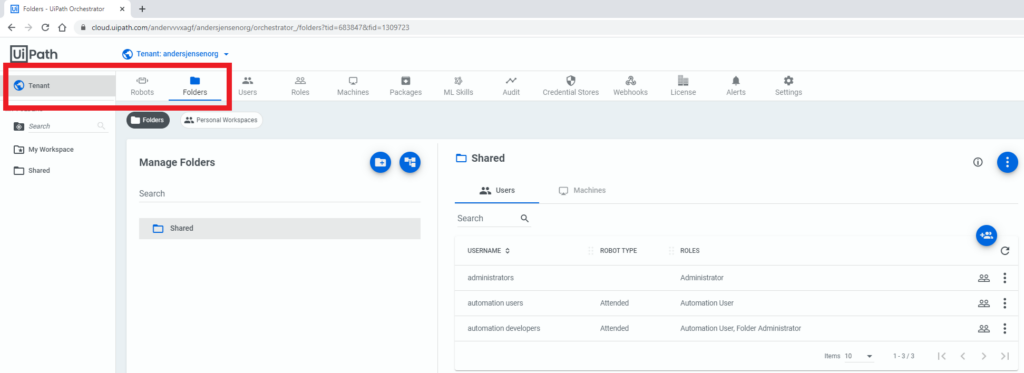This screenshot has height=373, width=1024.
Task: Open the Packages tab
Action: click(x=406, y=86)
